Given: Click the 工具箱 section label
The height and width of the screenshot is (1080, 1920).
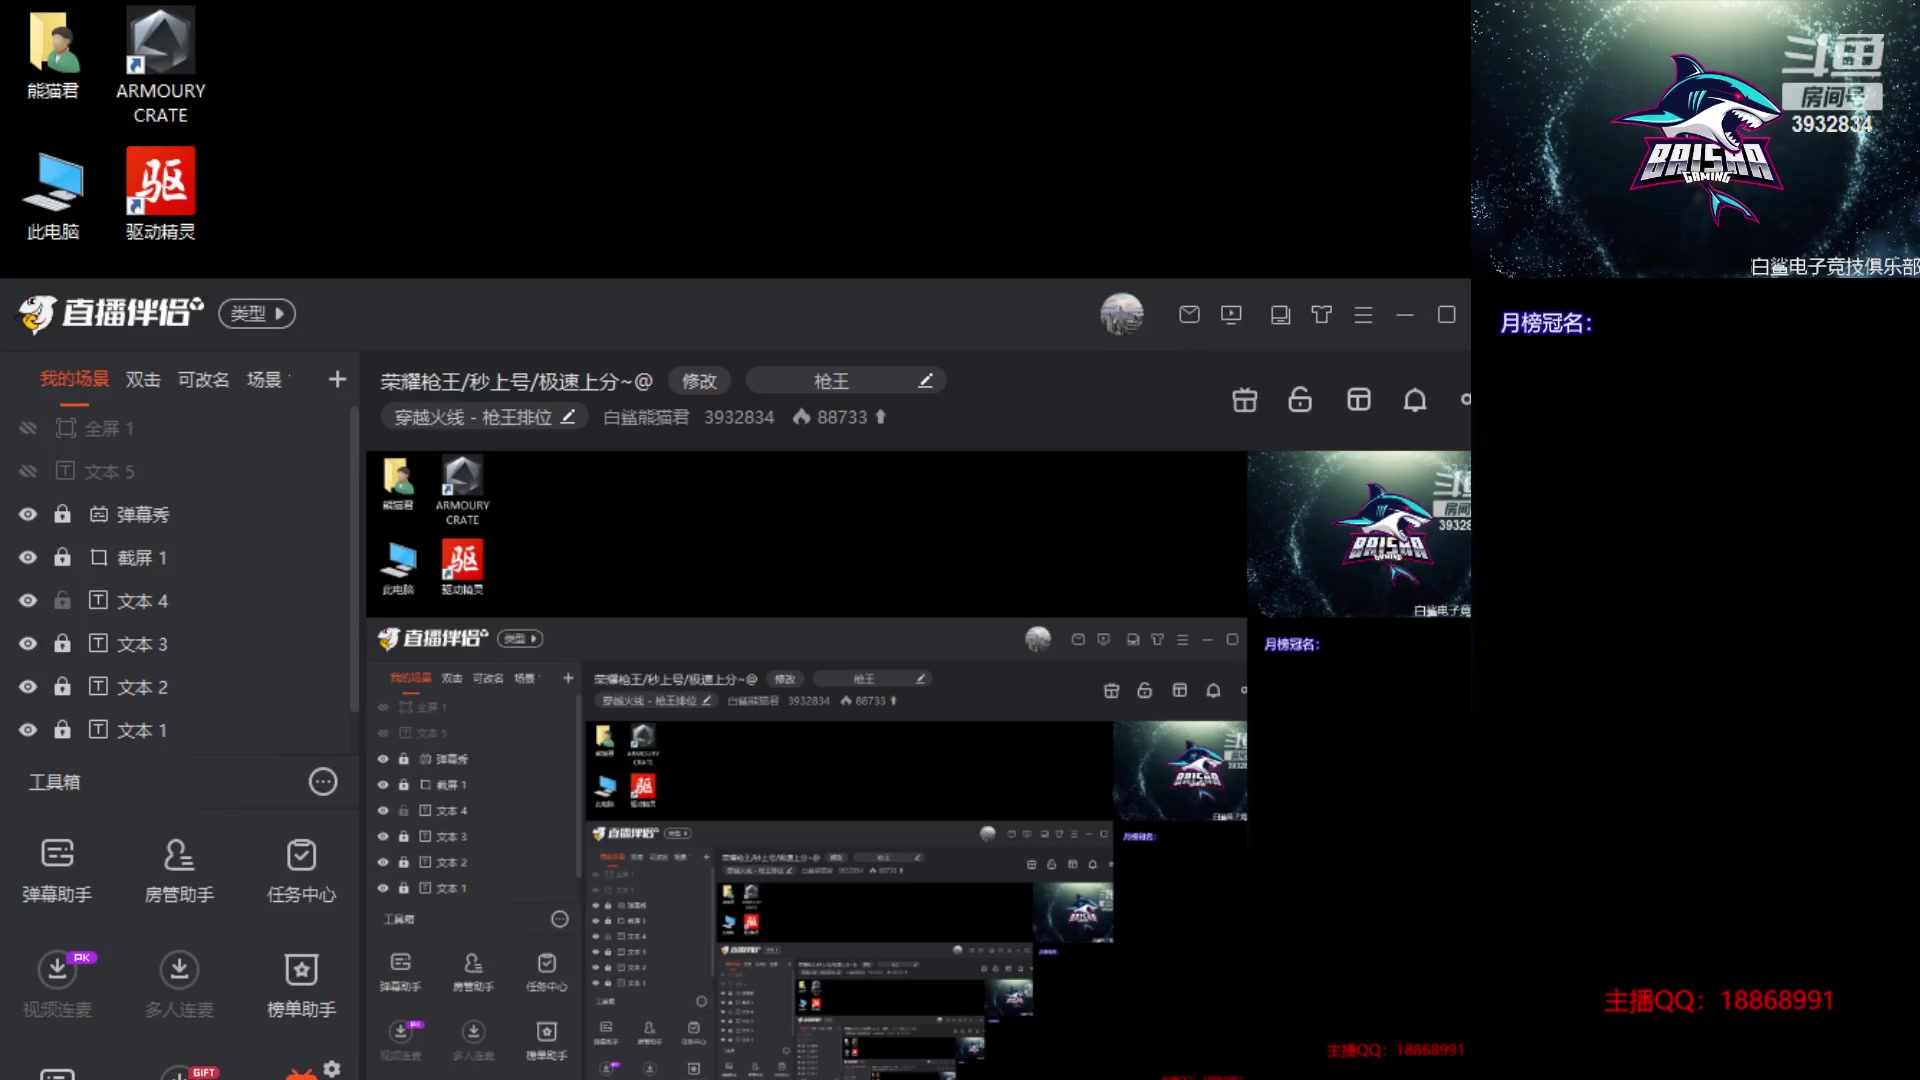Looking at the screenshot, I should pyautogui.click(x=54, y=782).
